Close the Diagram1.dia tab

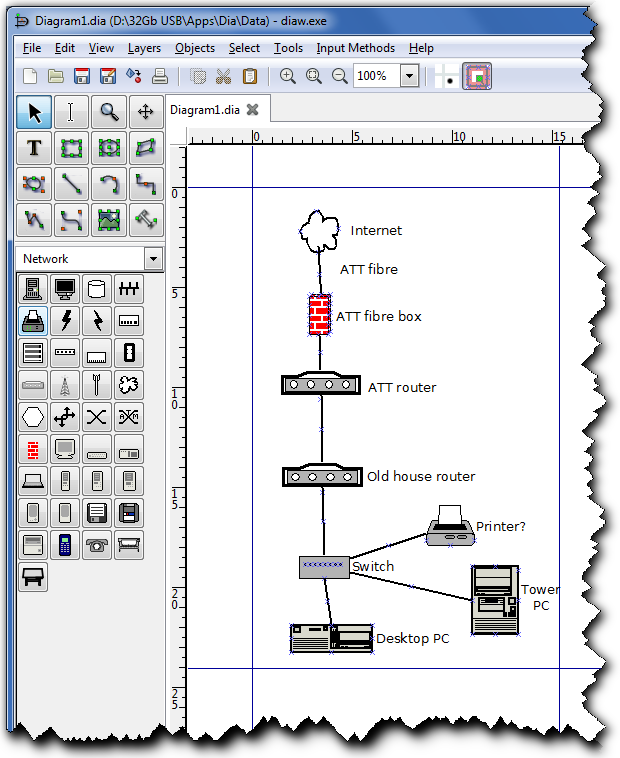coord(253,110)
